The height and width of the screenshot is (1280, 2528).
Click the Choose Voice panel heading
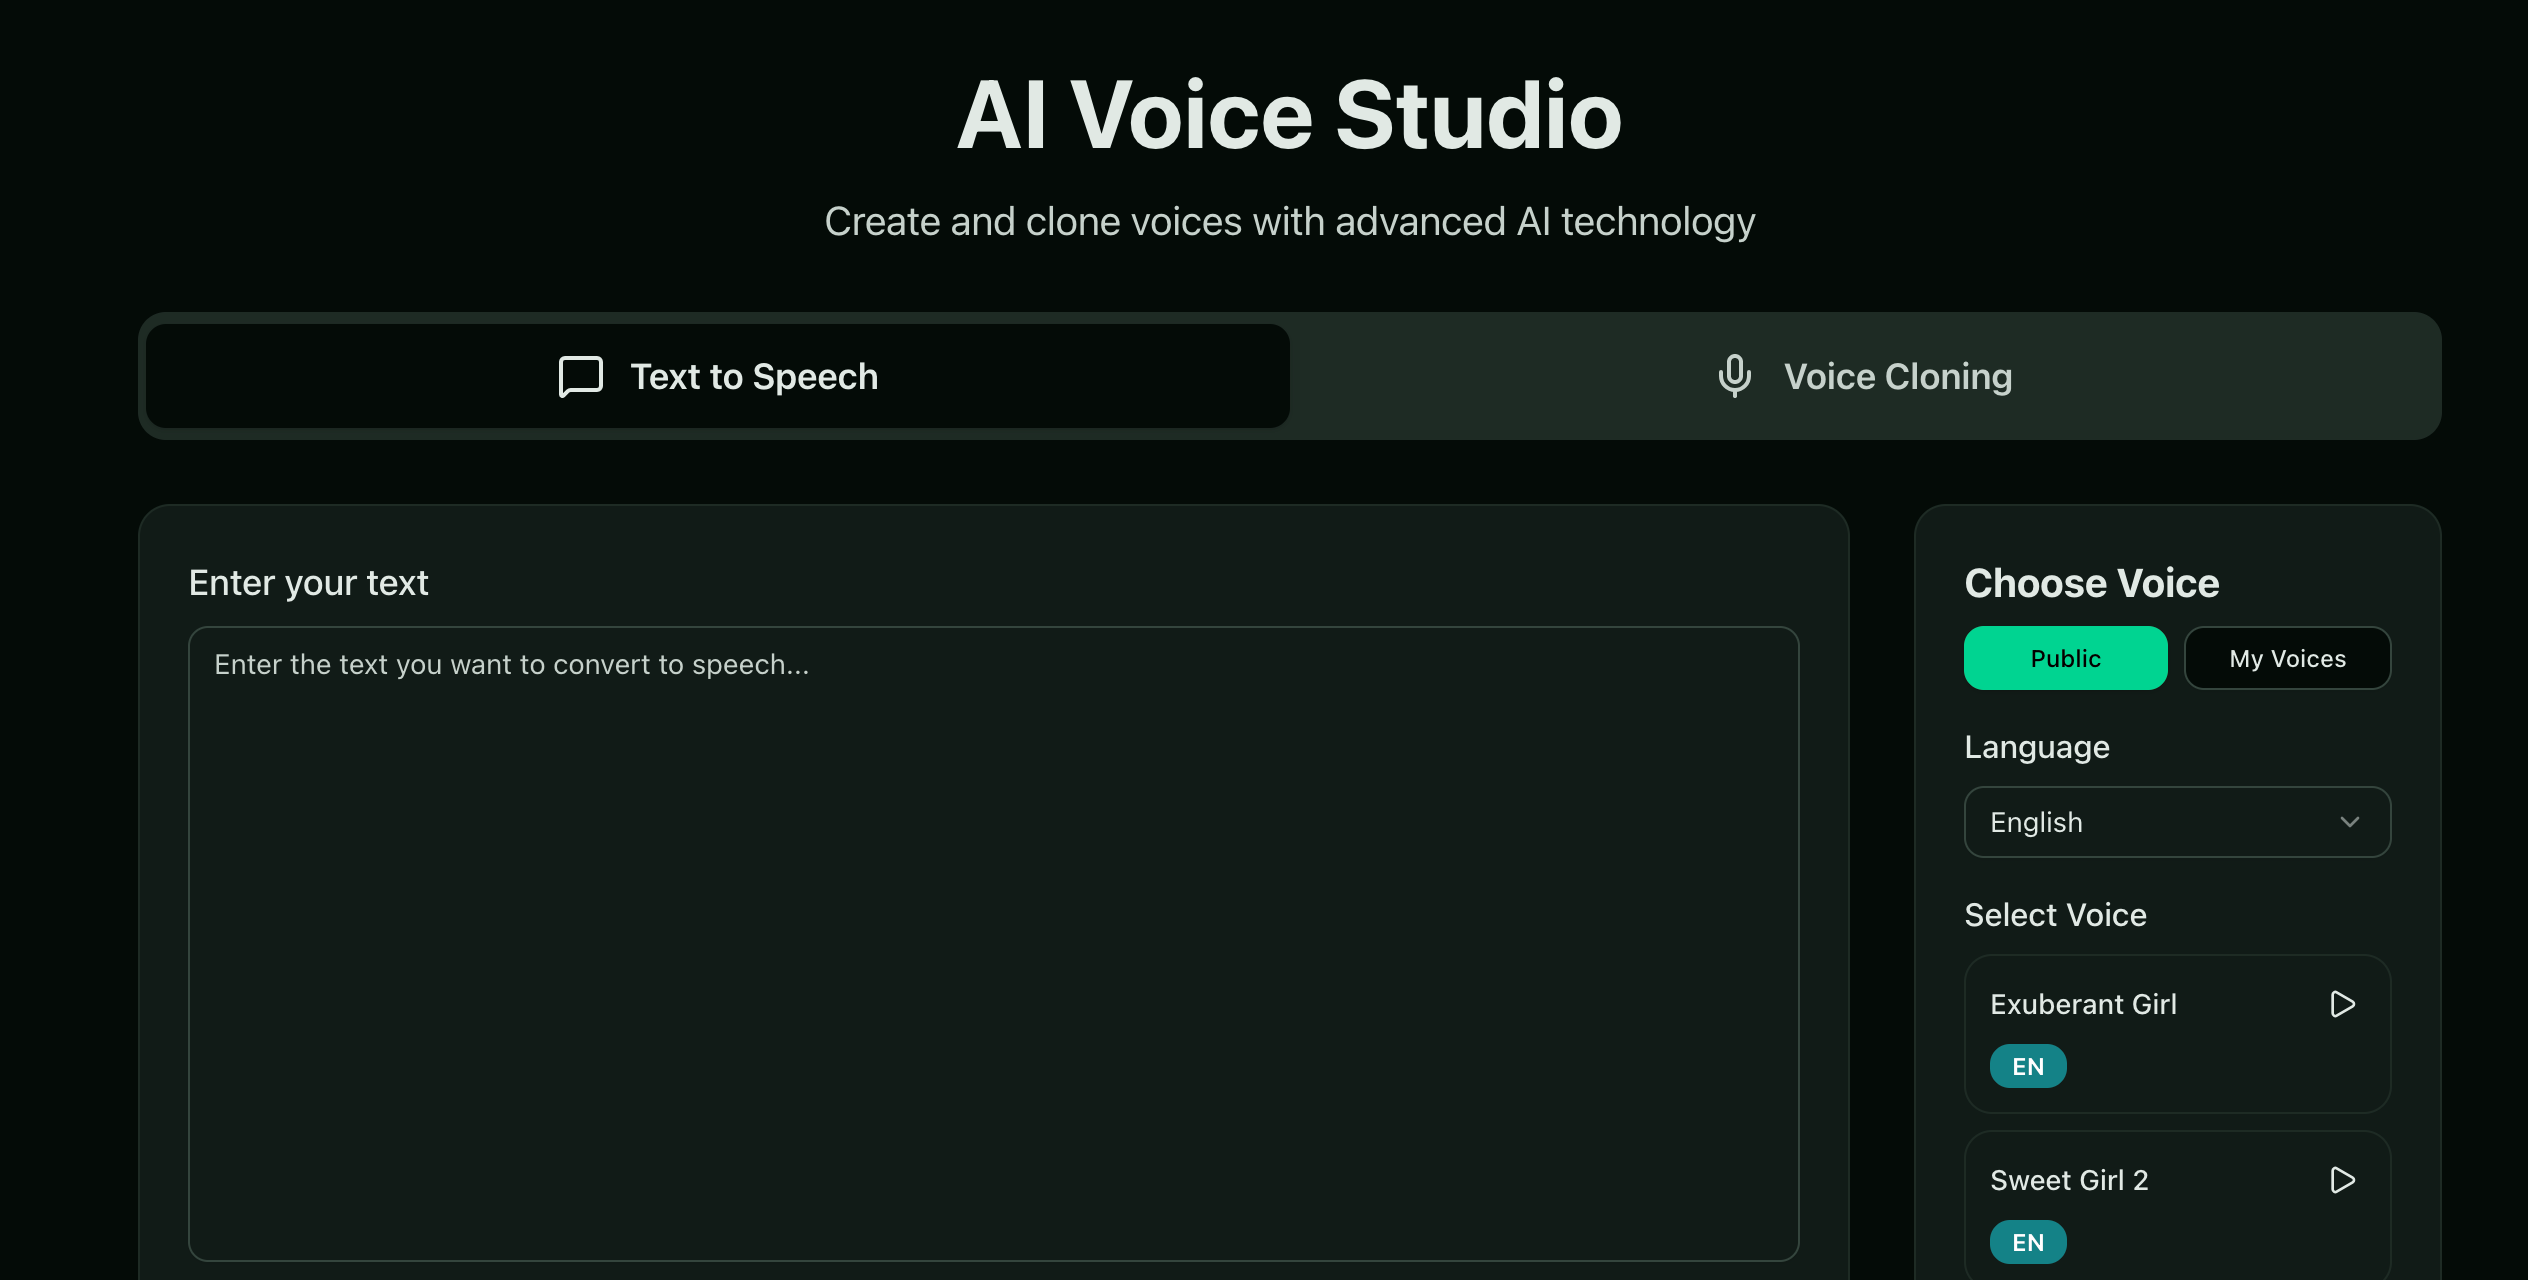(2092, 582)
